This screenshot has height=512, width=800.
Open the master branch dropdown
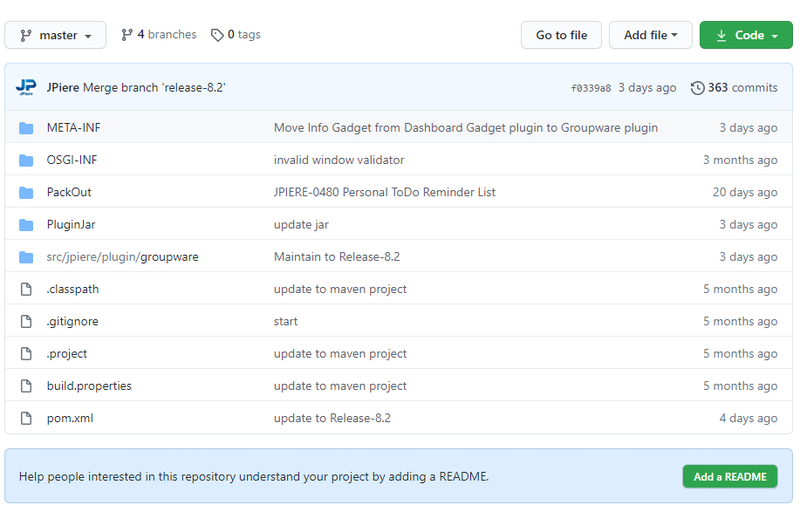55,35
